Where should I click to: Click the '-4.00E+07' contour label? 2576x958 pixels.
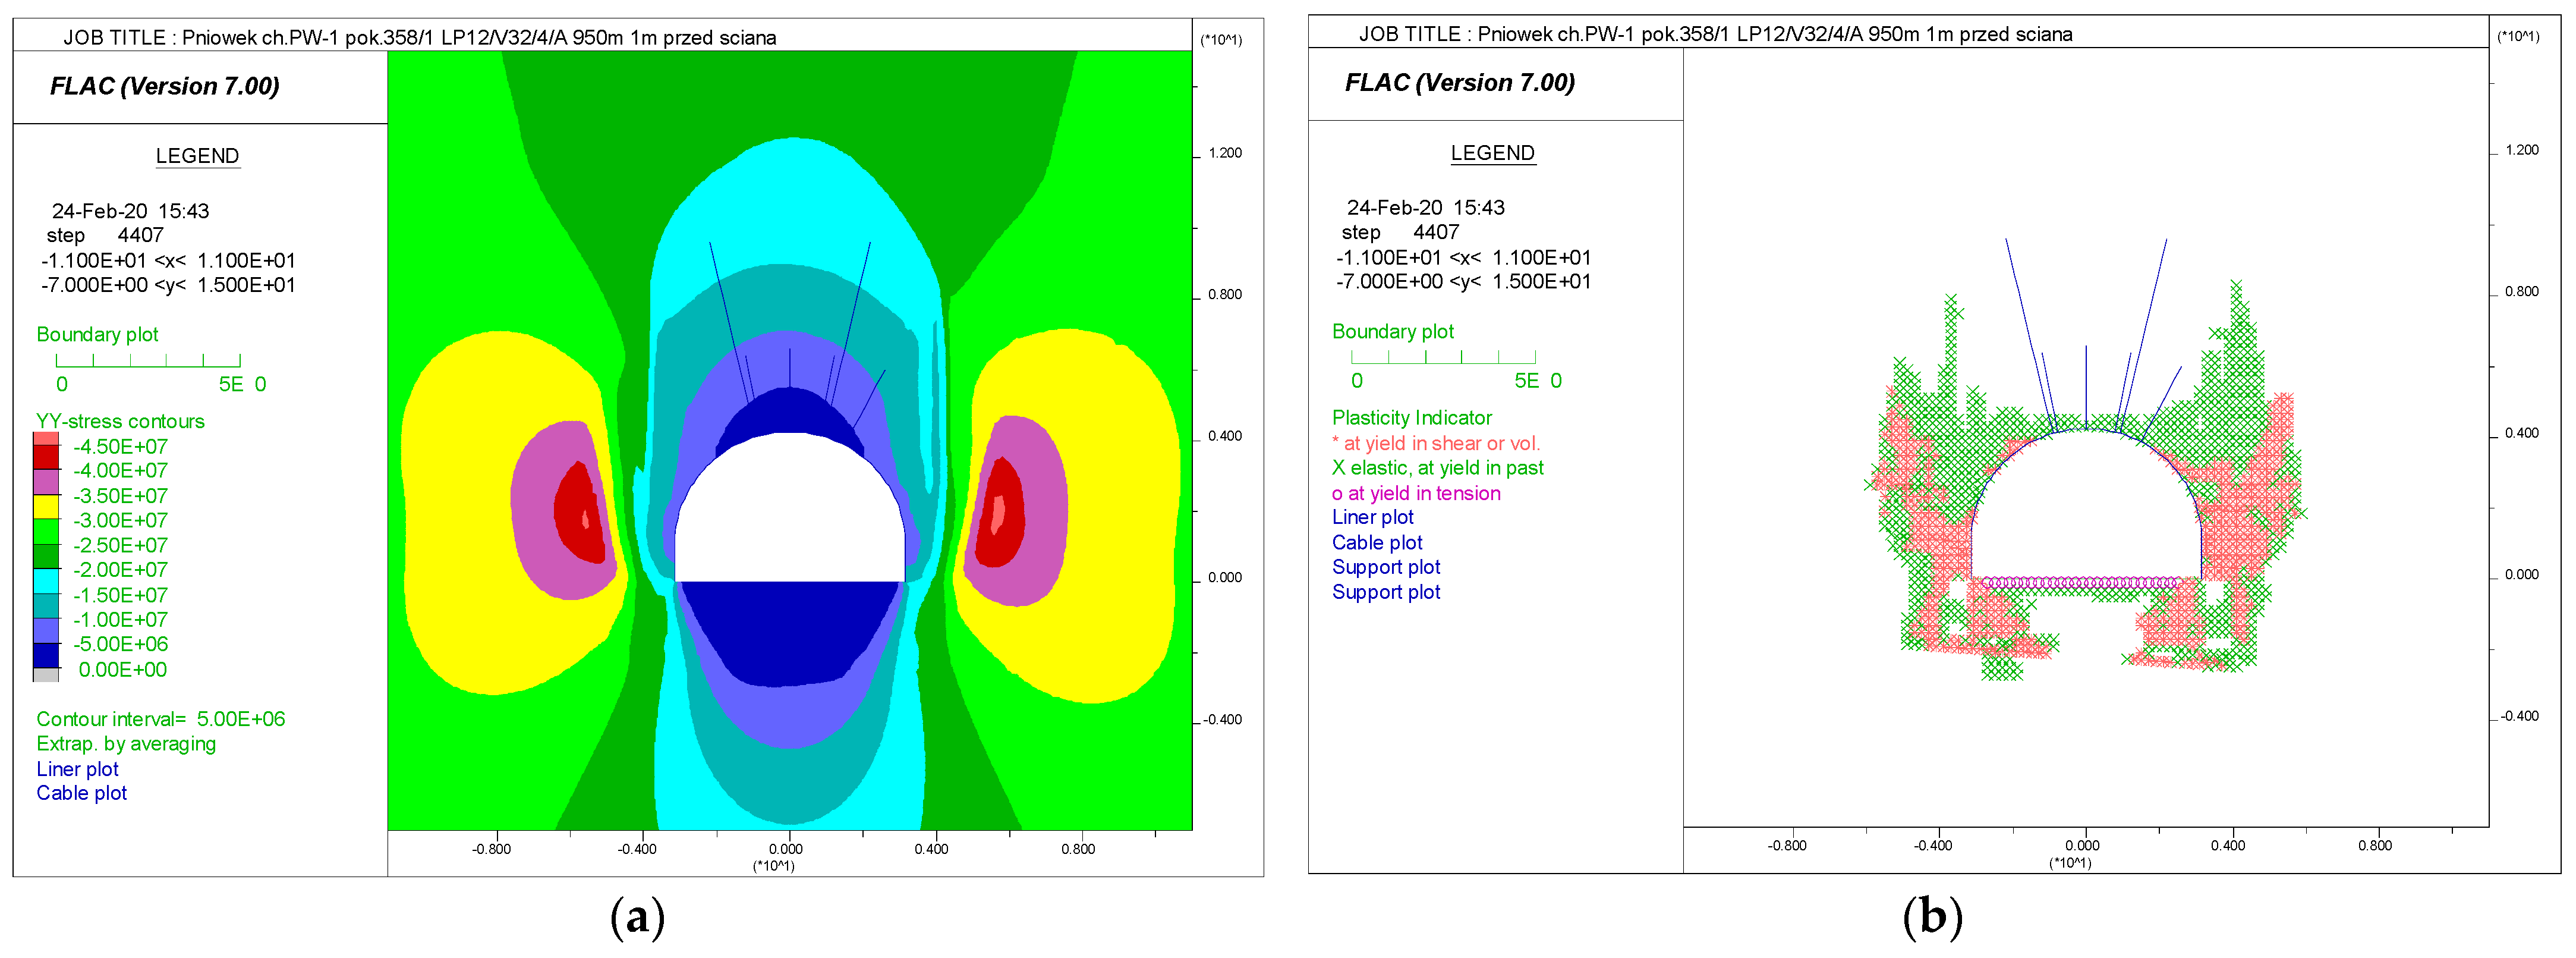click(121, 471)
